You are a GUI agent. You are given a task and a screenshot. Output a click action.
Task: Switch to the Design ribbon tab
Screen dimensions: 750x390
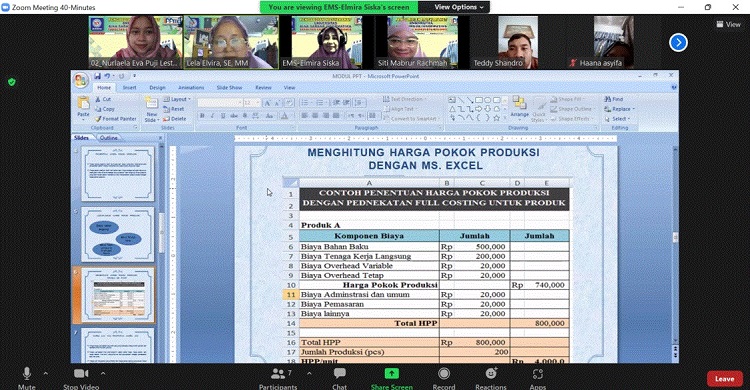tap(157, 88)
